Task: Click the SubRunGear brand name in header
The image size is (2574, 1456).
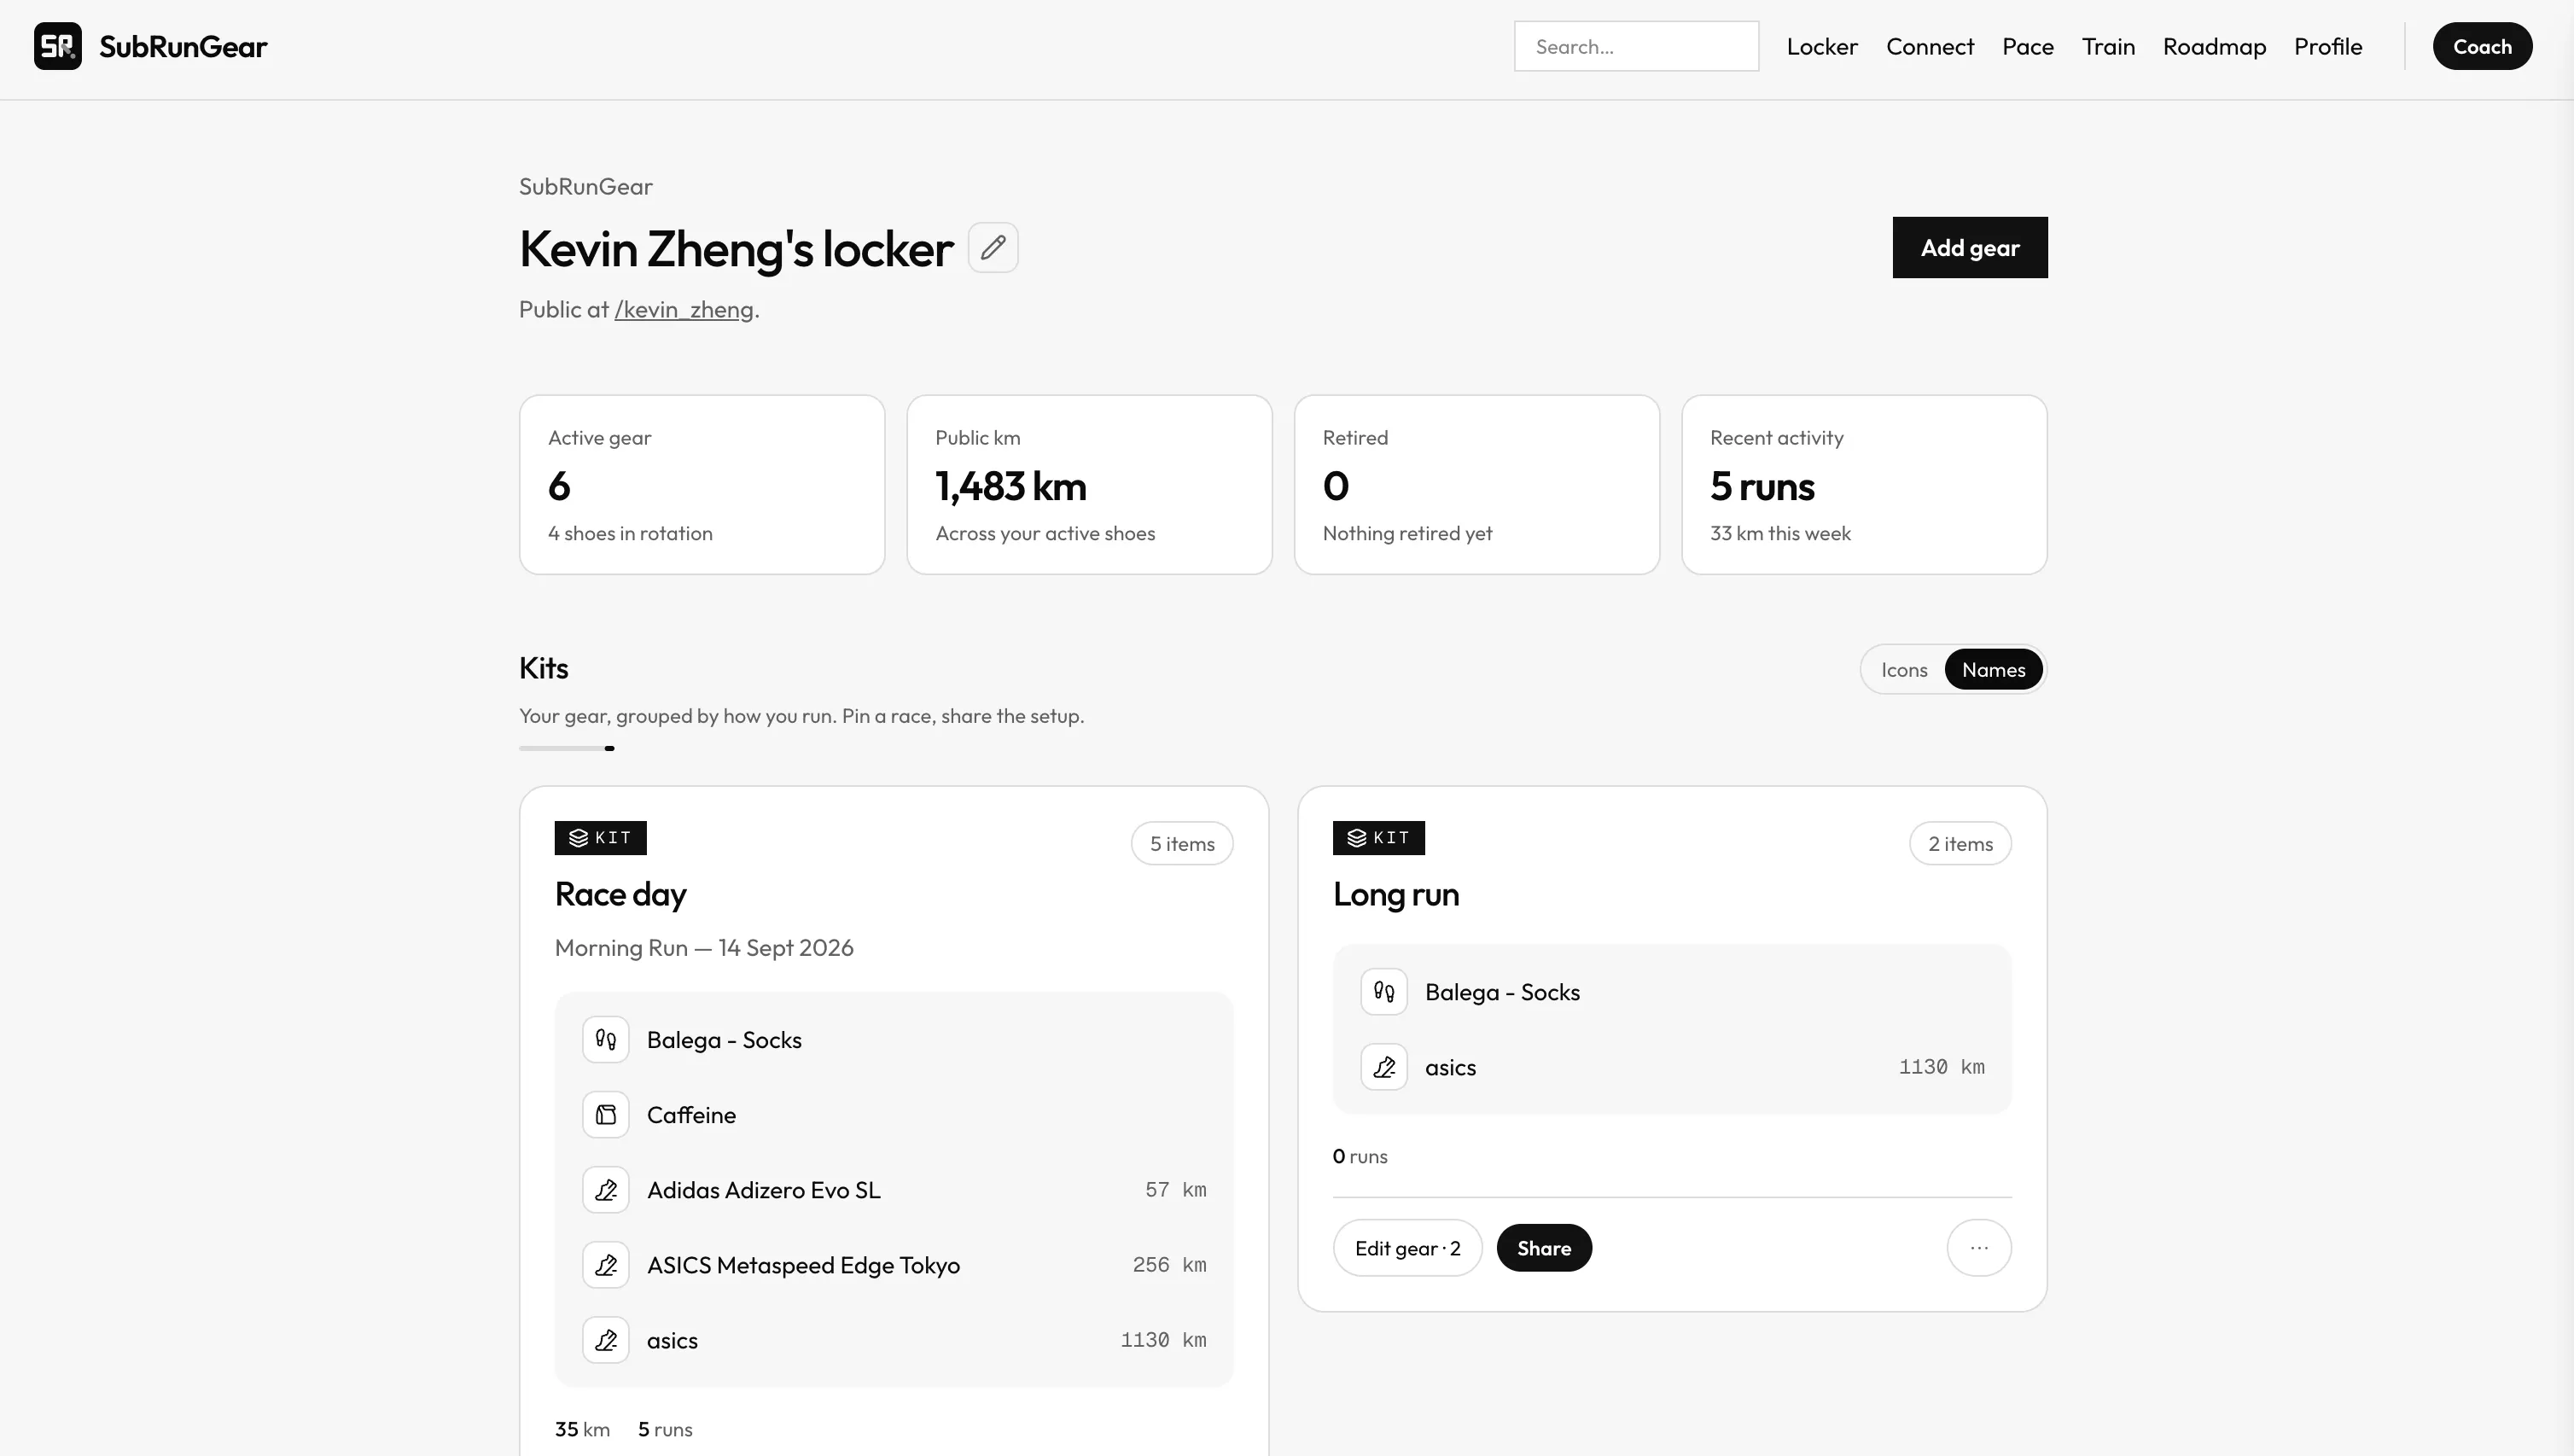Action: click(183, 46)
